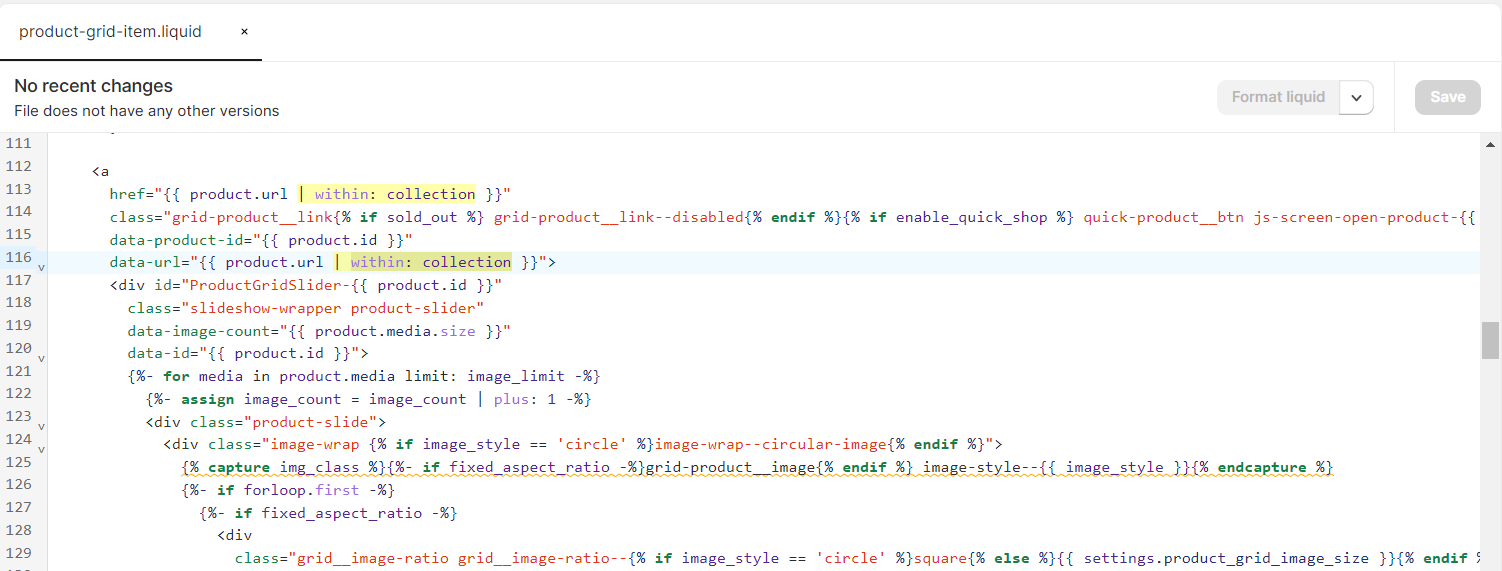Click the vertical scrollbar thumb
The height and width of the screenshot is (571, 1502).
pos(1491,340)
